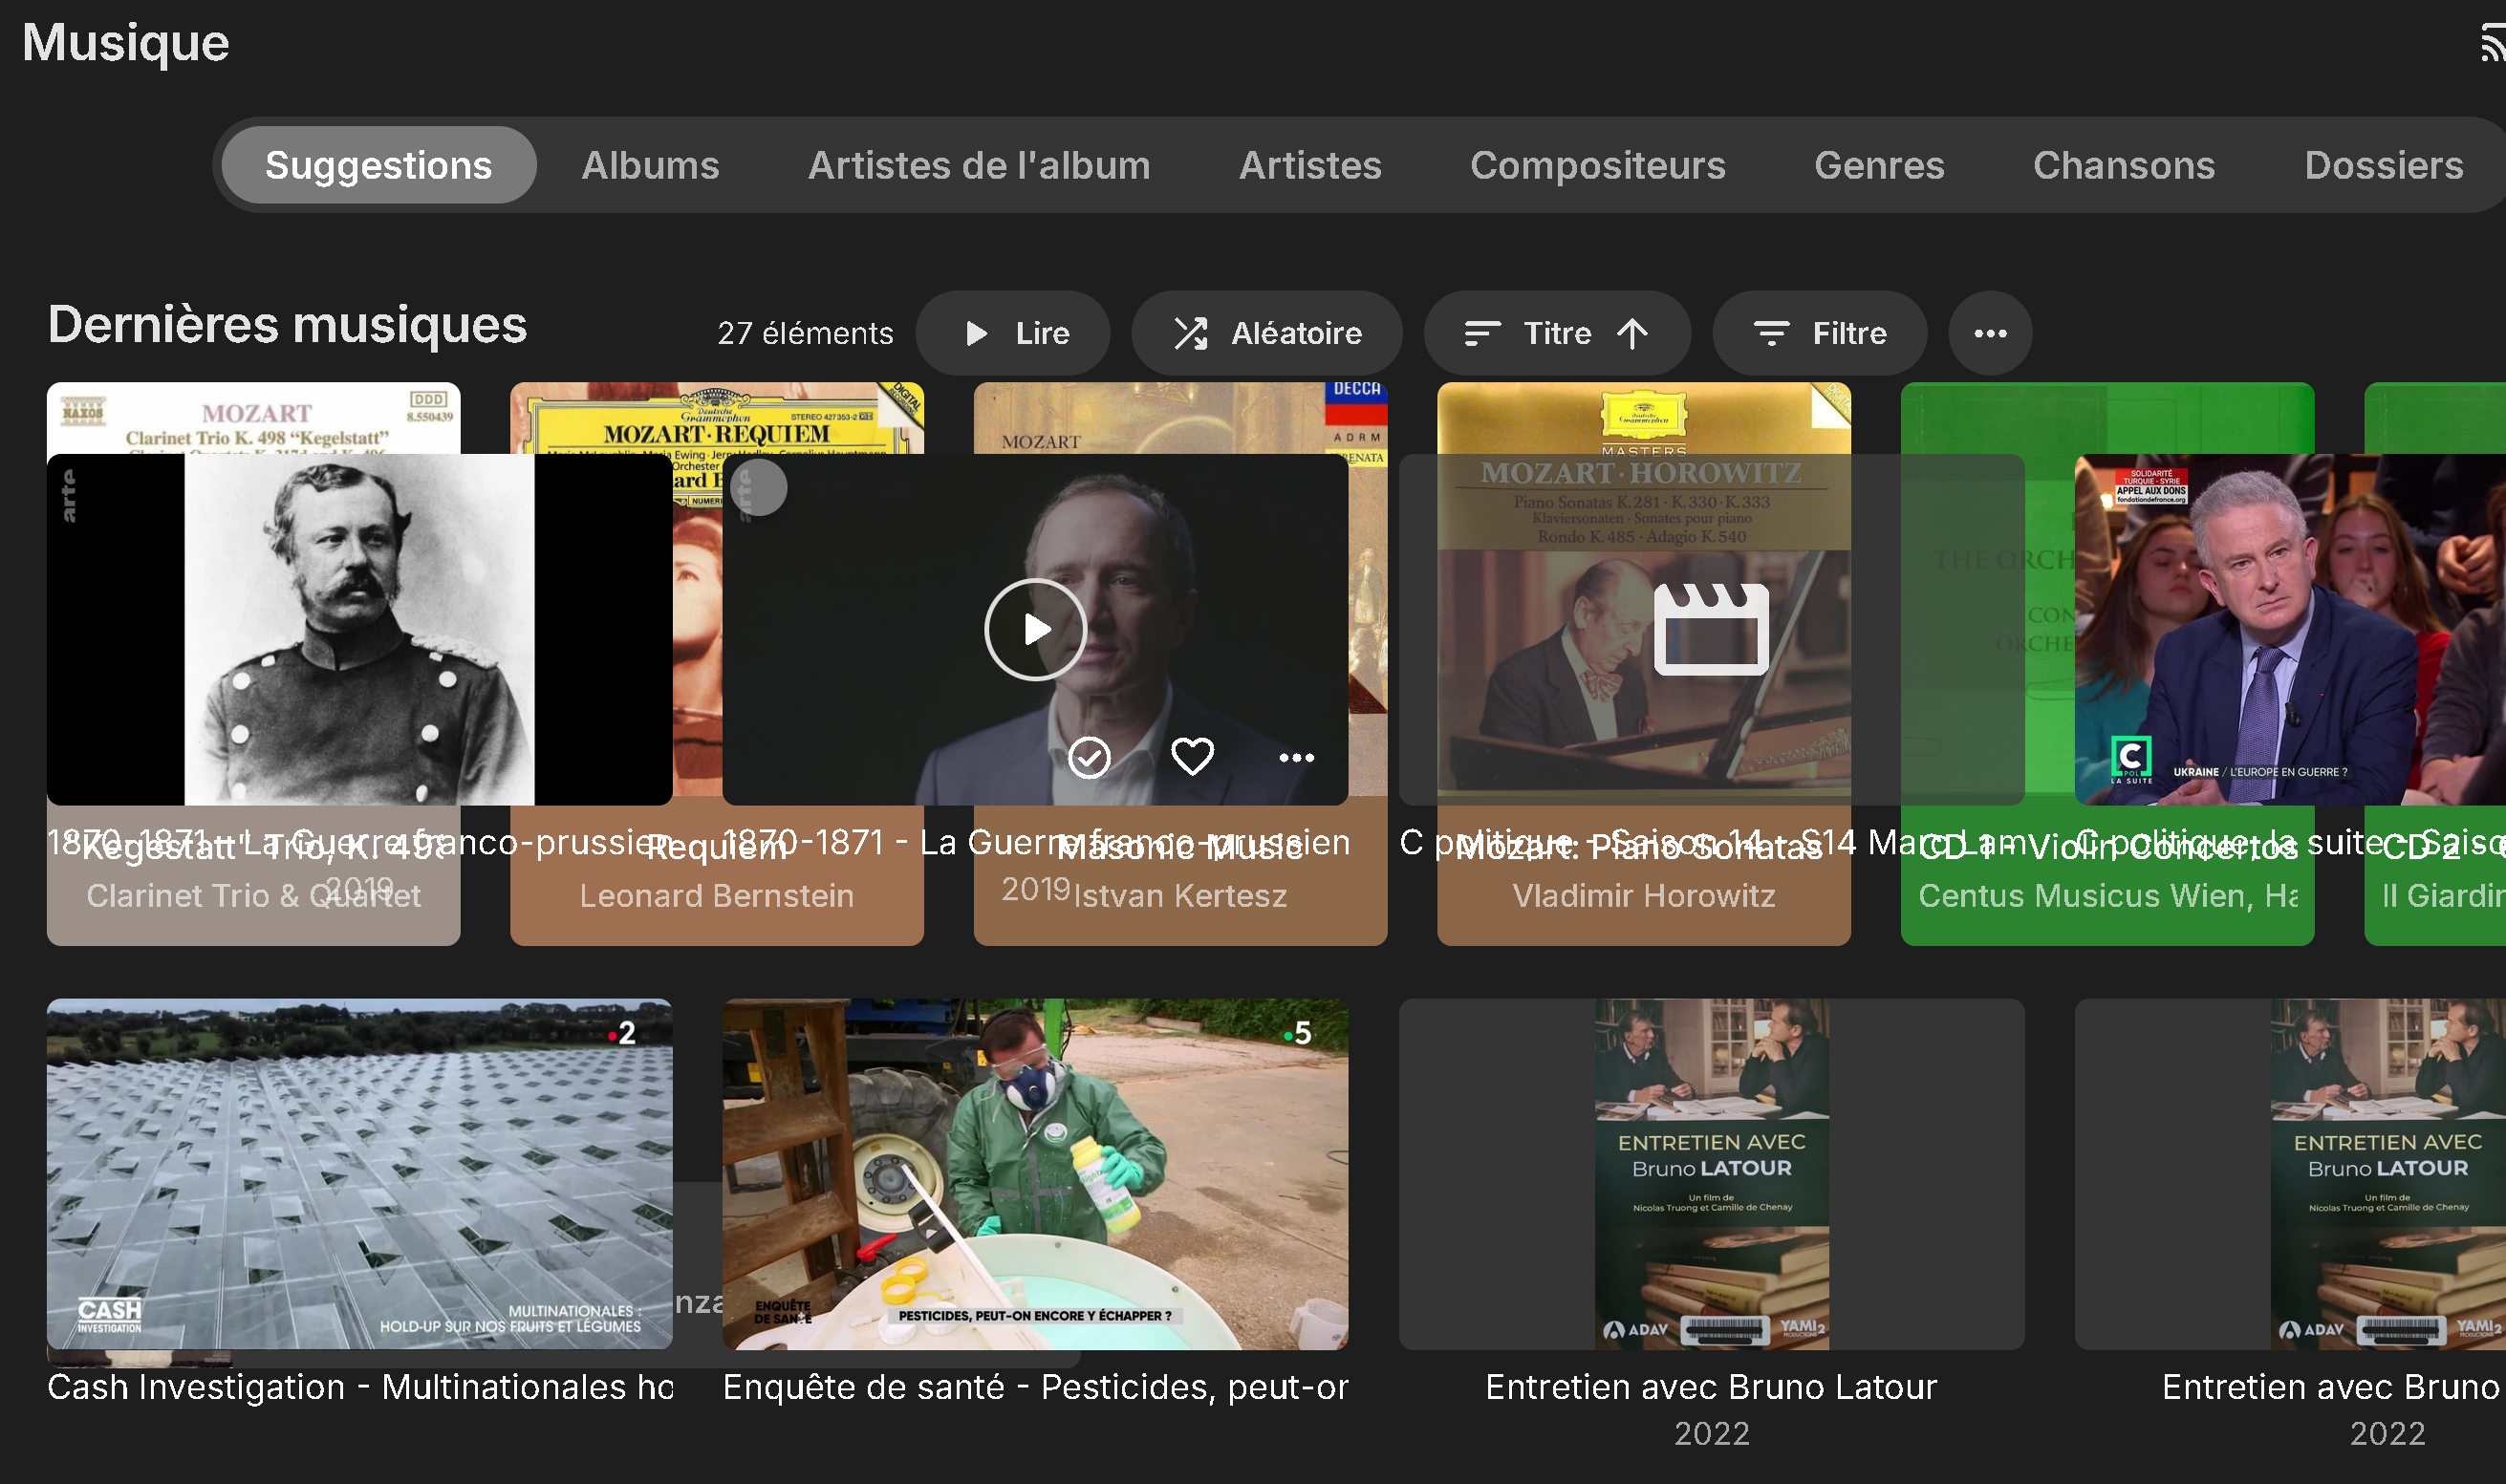Play the hovered 1870-1871 video card
Viewport: 2506px width, 1484px height.
[x=1035, y=629]
